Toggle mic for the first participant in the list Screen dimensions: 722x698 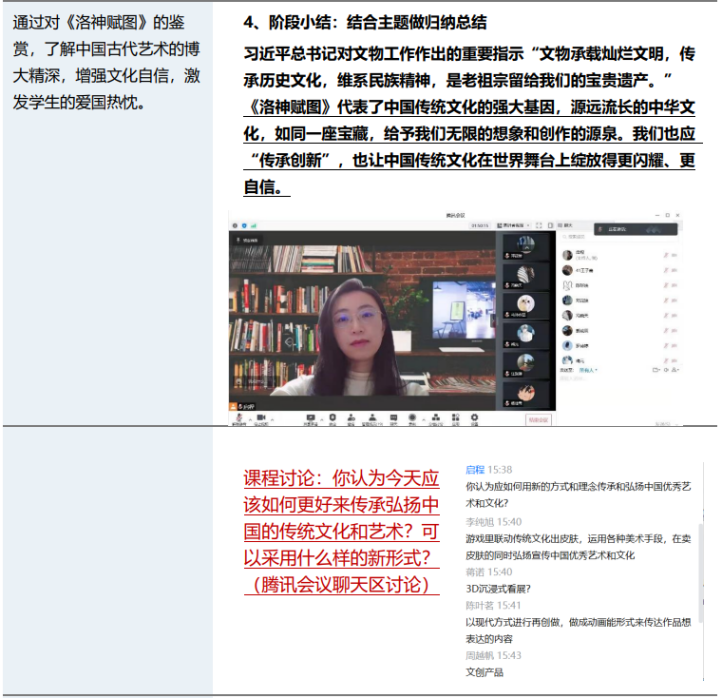665,256
